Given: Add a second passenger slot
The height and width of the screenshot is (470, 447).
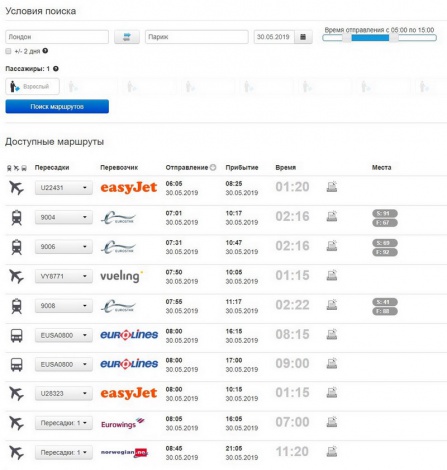Looking at the screenshot, I should click(88, 87).
